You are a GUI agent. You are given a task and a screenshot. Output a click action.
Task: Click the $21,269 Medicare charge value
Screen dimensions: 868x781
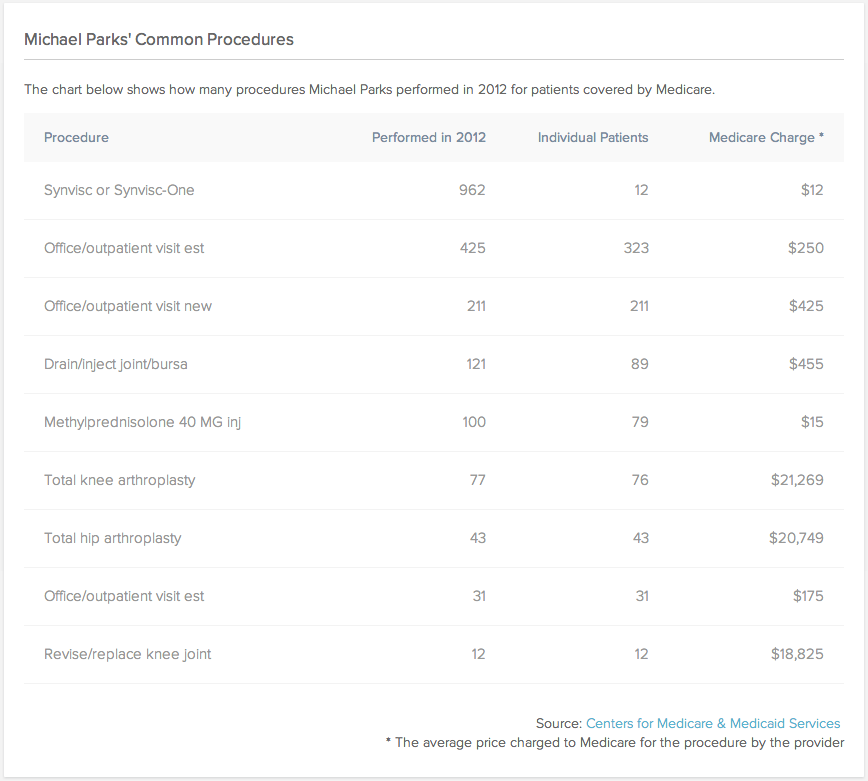(x=797, y=480)
